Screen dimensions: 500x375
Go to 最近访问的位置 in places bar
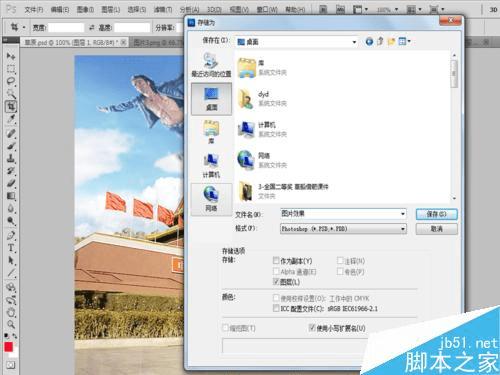click(x=211, y=65)
